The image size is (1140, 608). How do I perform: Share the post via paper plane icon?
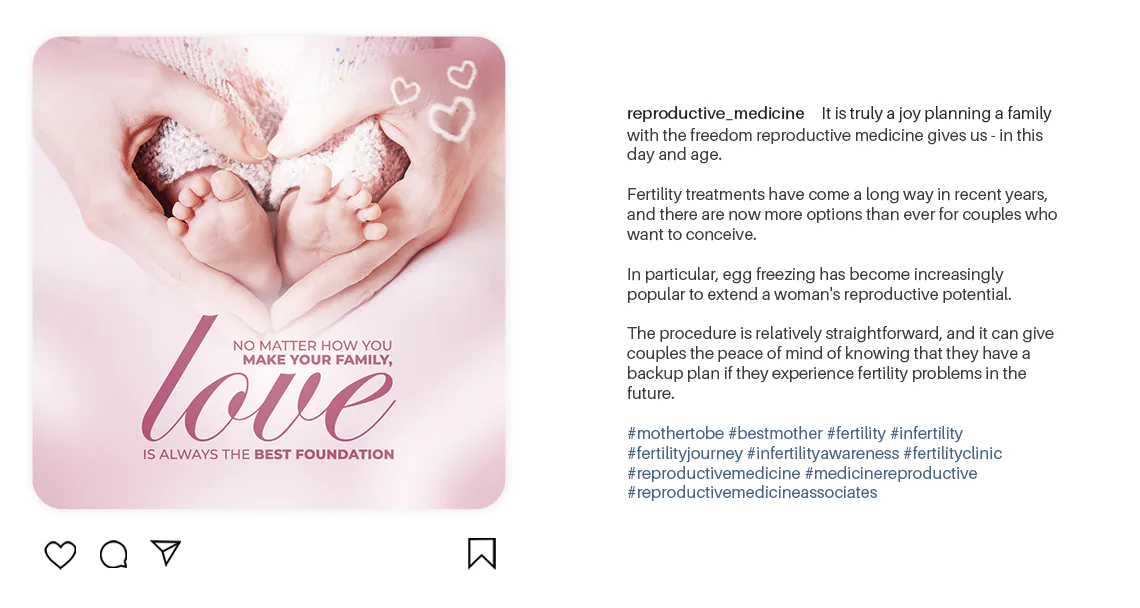coord(166,553)
